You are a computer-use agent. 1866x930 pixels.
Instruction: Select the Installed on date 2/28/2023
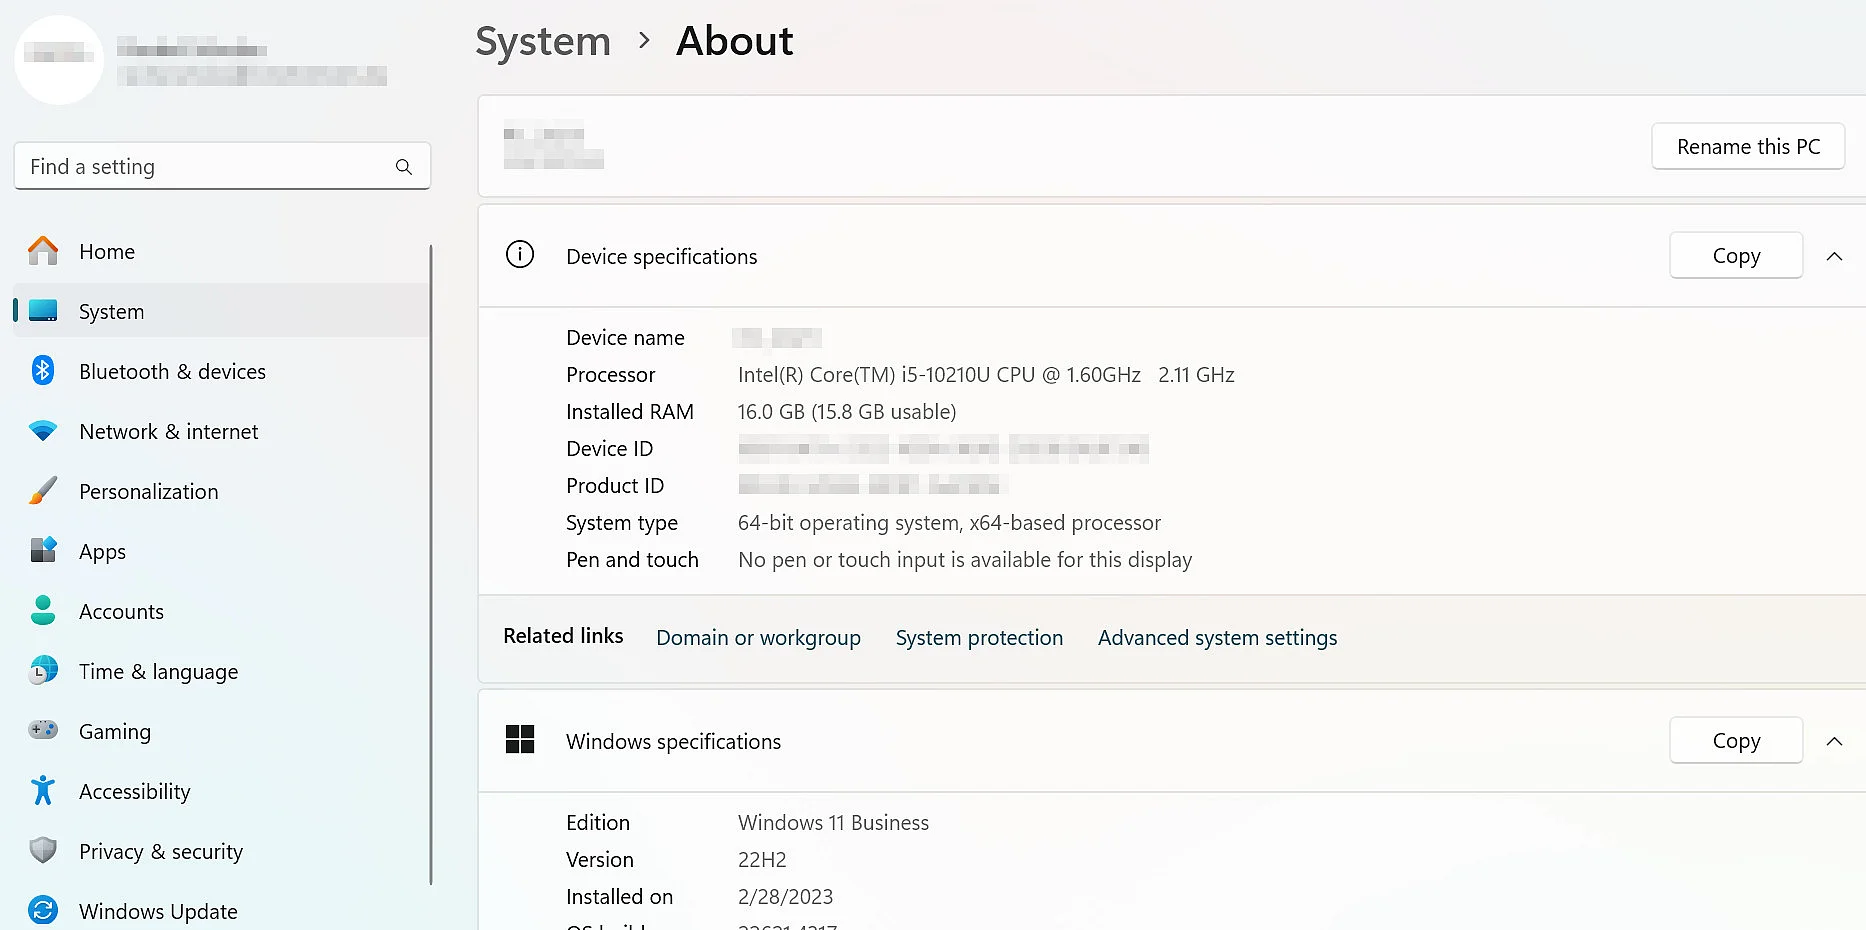[x=785, y=897]
